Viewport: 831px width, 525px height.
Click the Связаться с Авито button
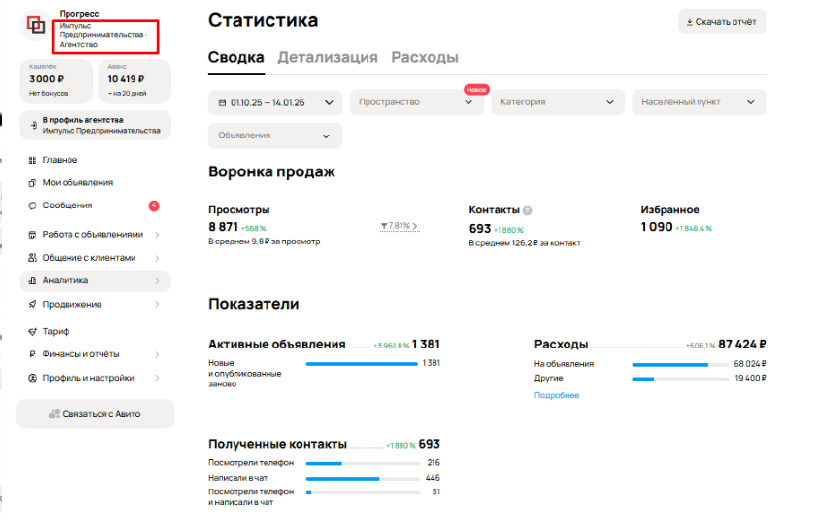click(95, 414)
